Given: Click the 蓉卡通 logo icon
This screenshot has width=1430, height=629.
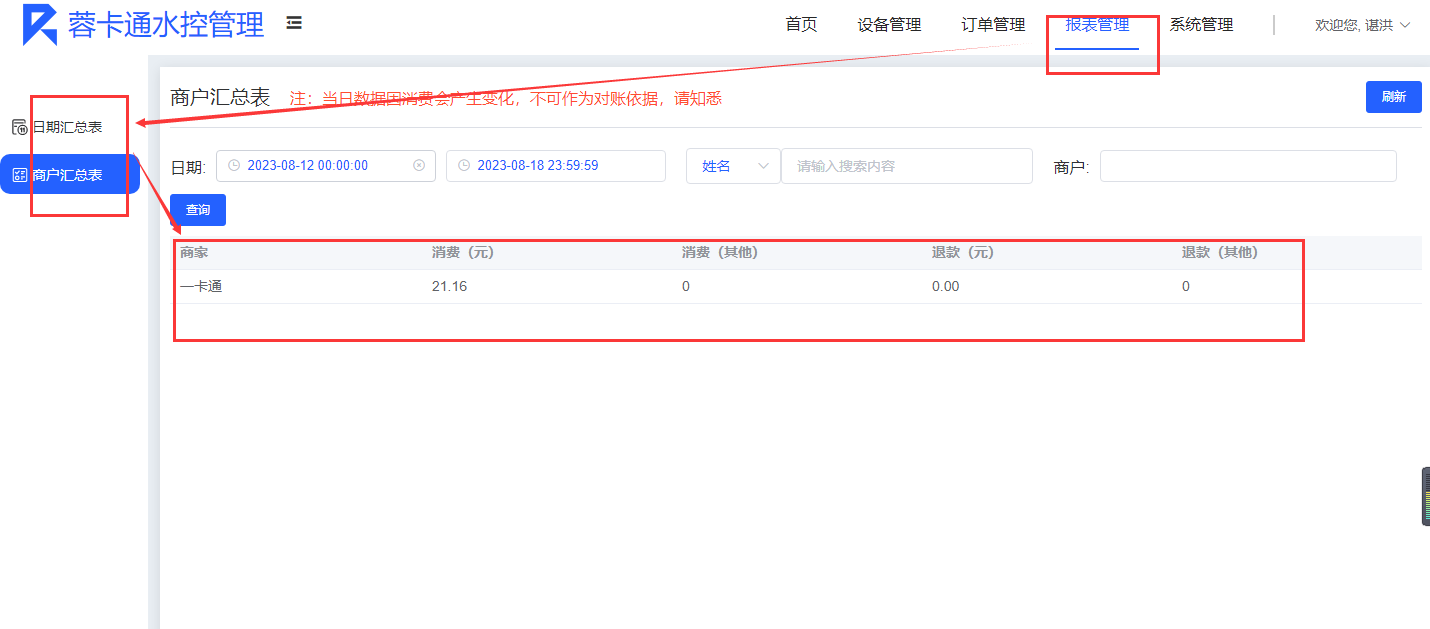Looking at the screenshot, I should point(40,25).
